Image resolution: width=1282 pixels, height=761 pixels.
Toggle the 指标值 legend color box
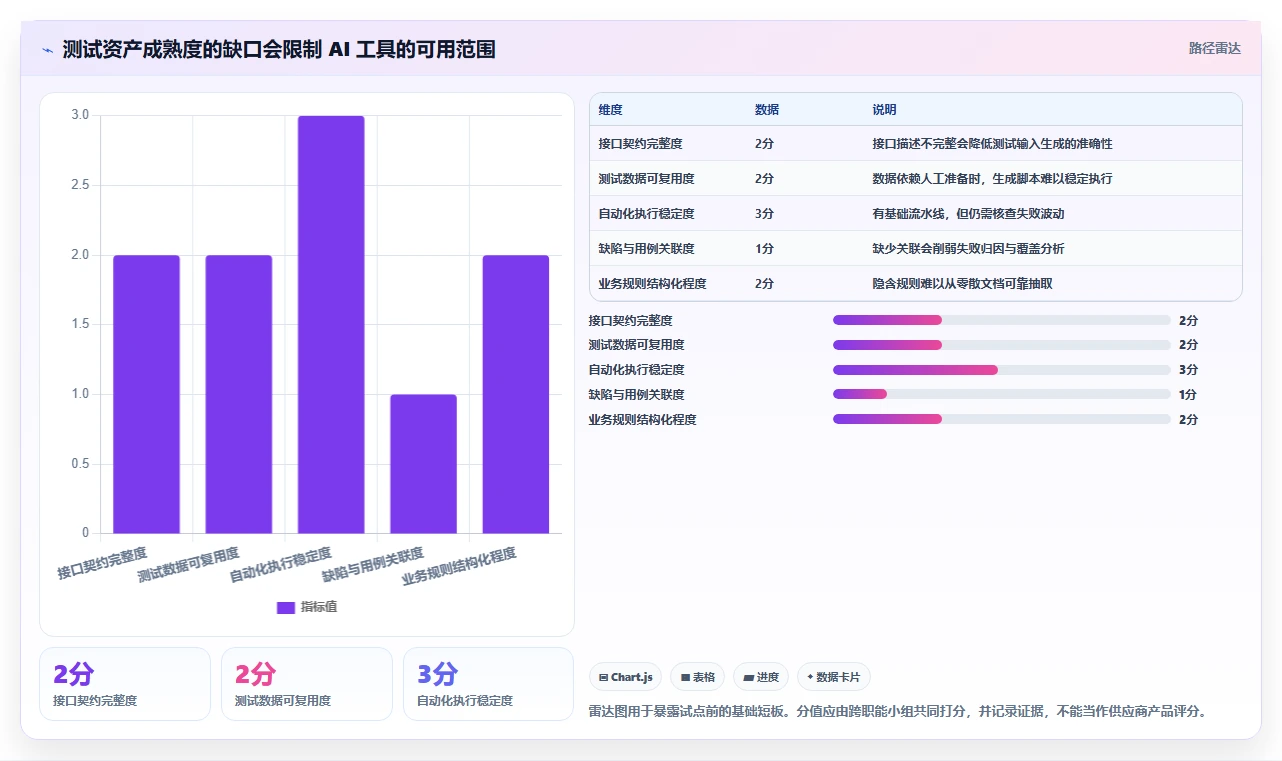click(286, 607)
